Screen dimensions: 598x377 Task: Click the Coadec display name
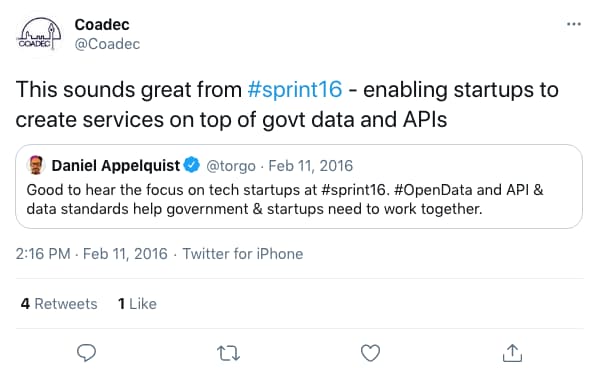point(102,25)
